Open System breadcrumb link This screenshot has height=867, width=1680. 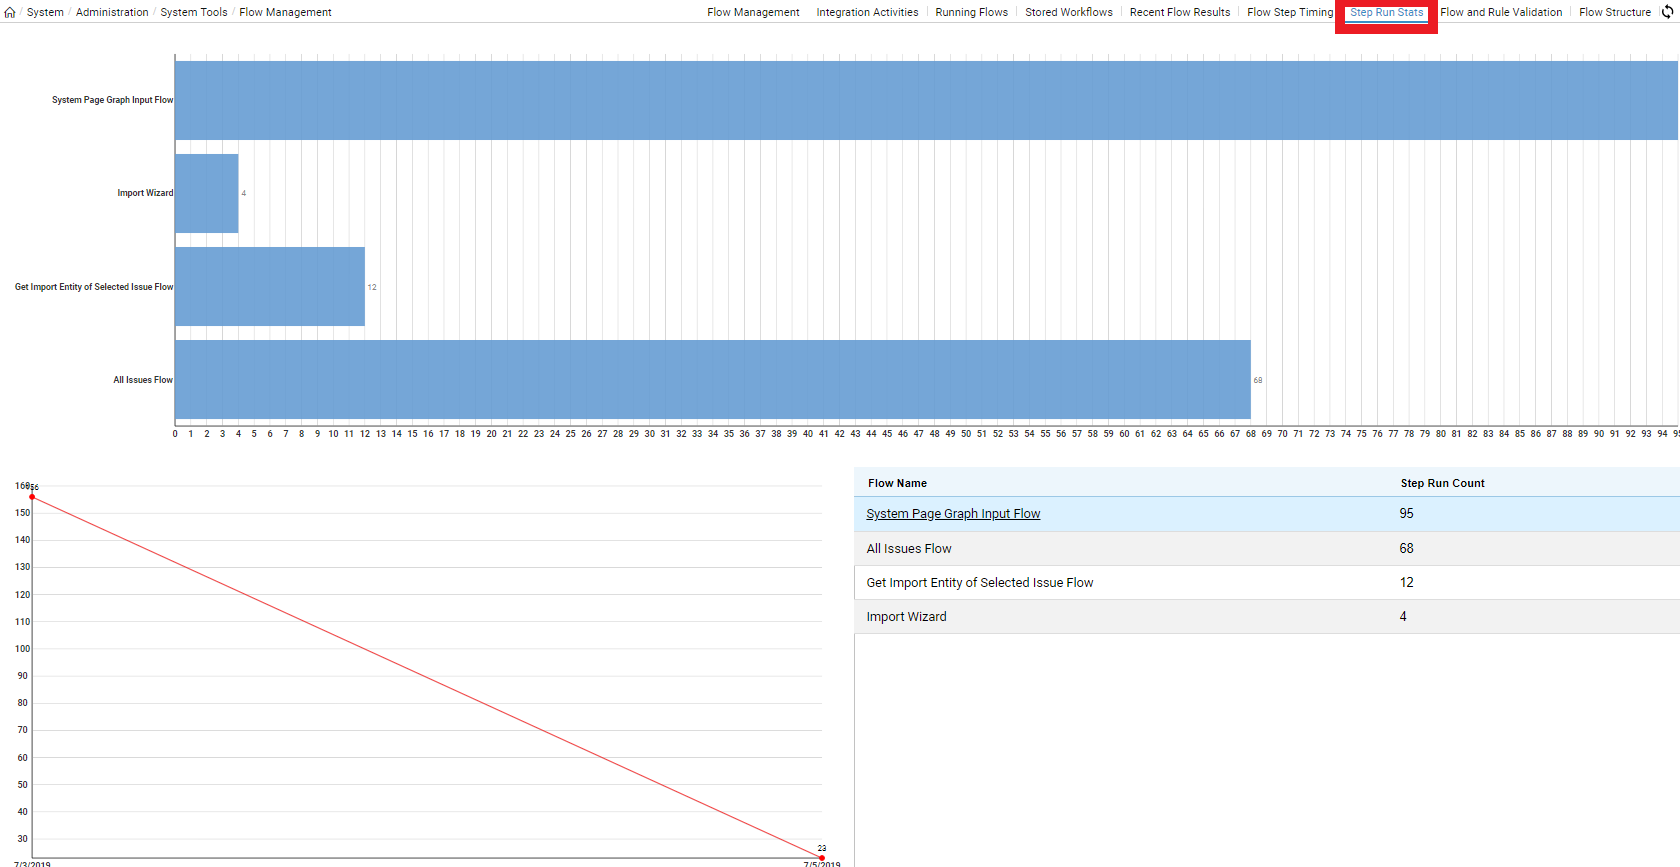(x=45, y=12)
